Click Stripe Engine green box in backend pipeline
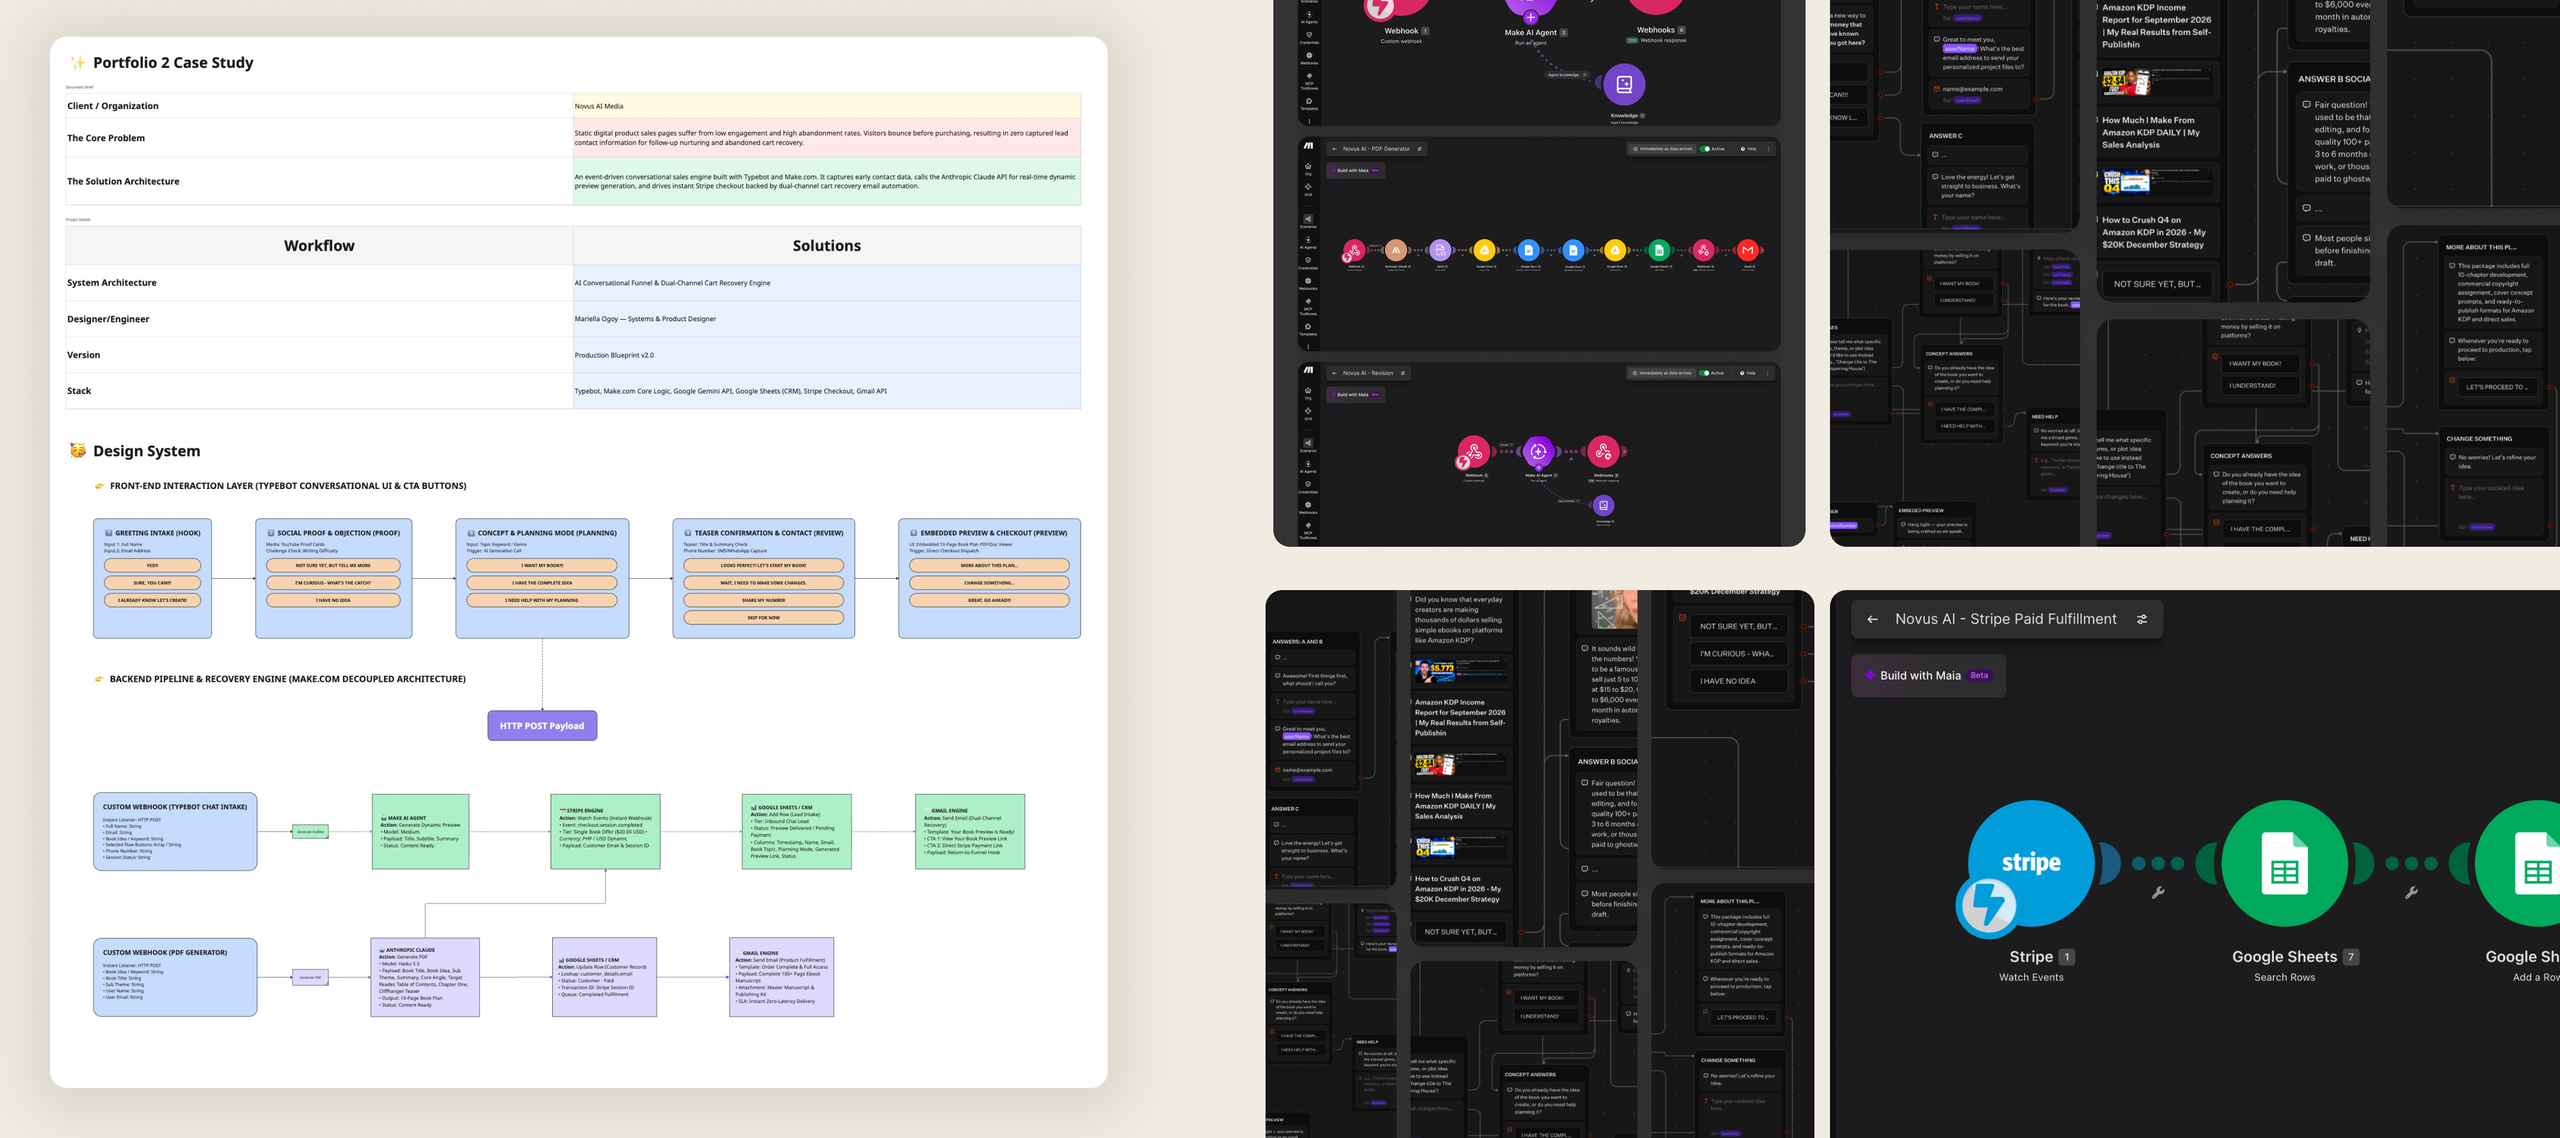The image size is (2560, 1138). point(605,831)
